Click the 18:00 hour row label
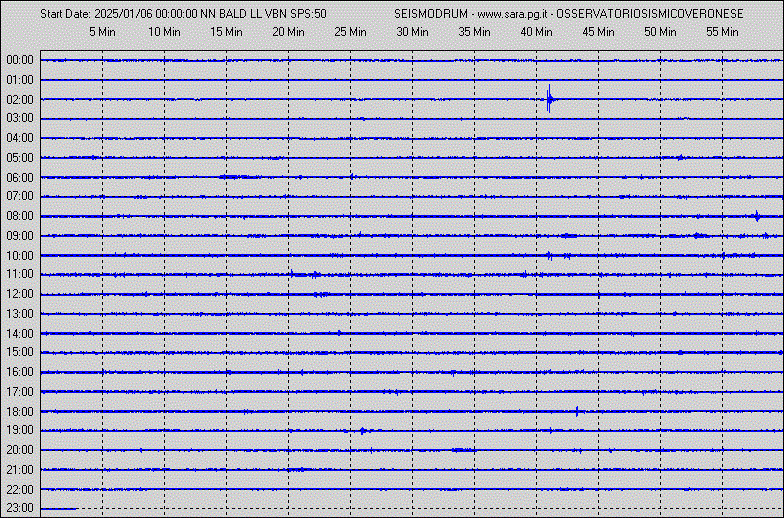Viewport: 784px width, 518px height. [20, 412]
